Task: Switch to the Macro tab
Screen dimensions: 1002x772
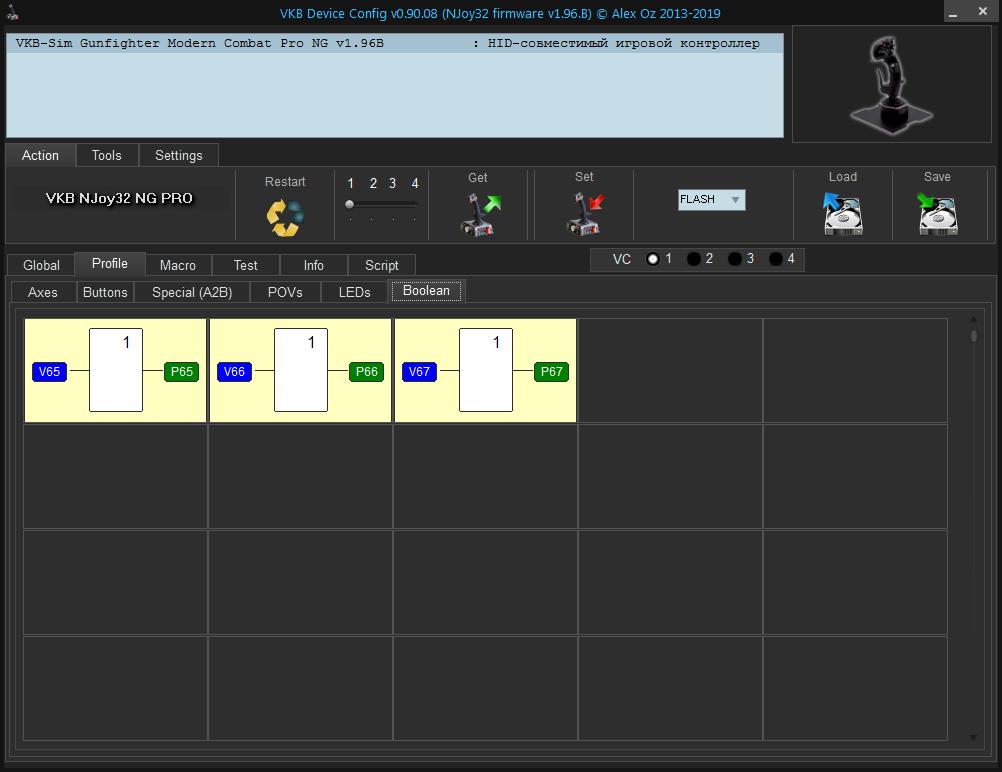Action: click(178, 265)
